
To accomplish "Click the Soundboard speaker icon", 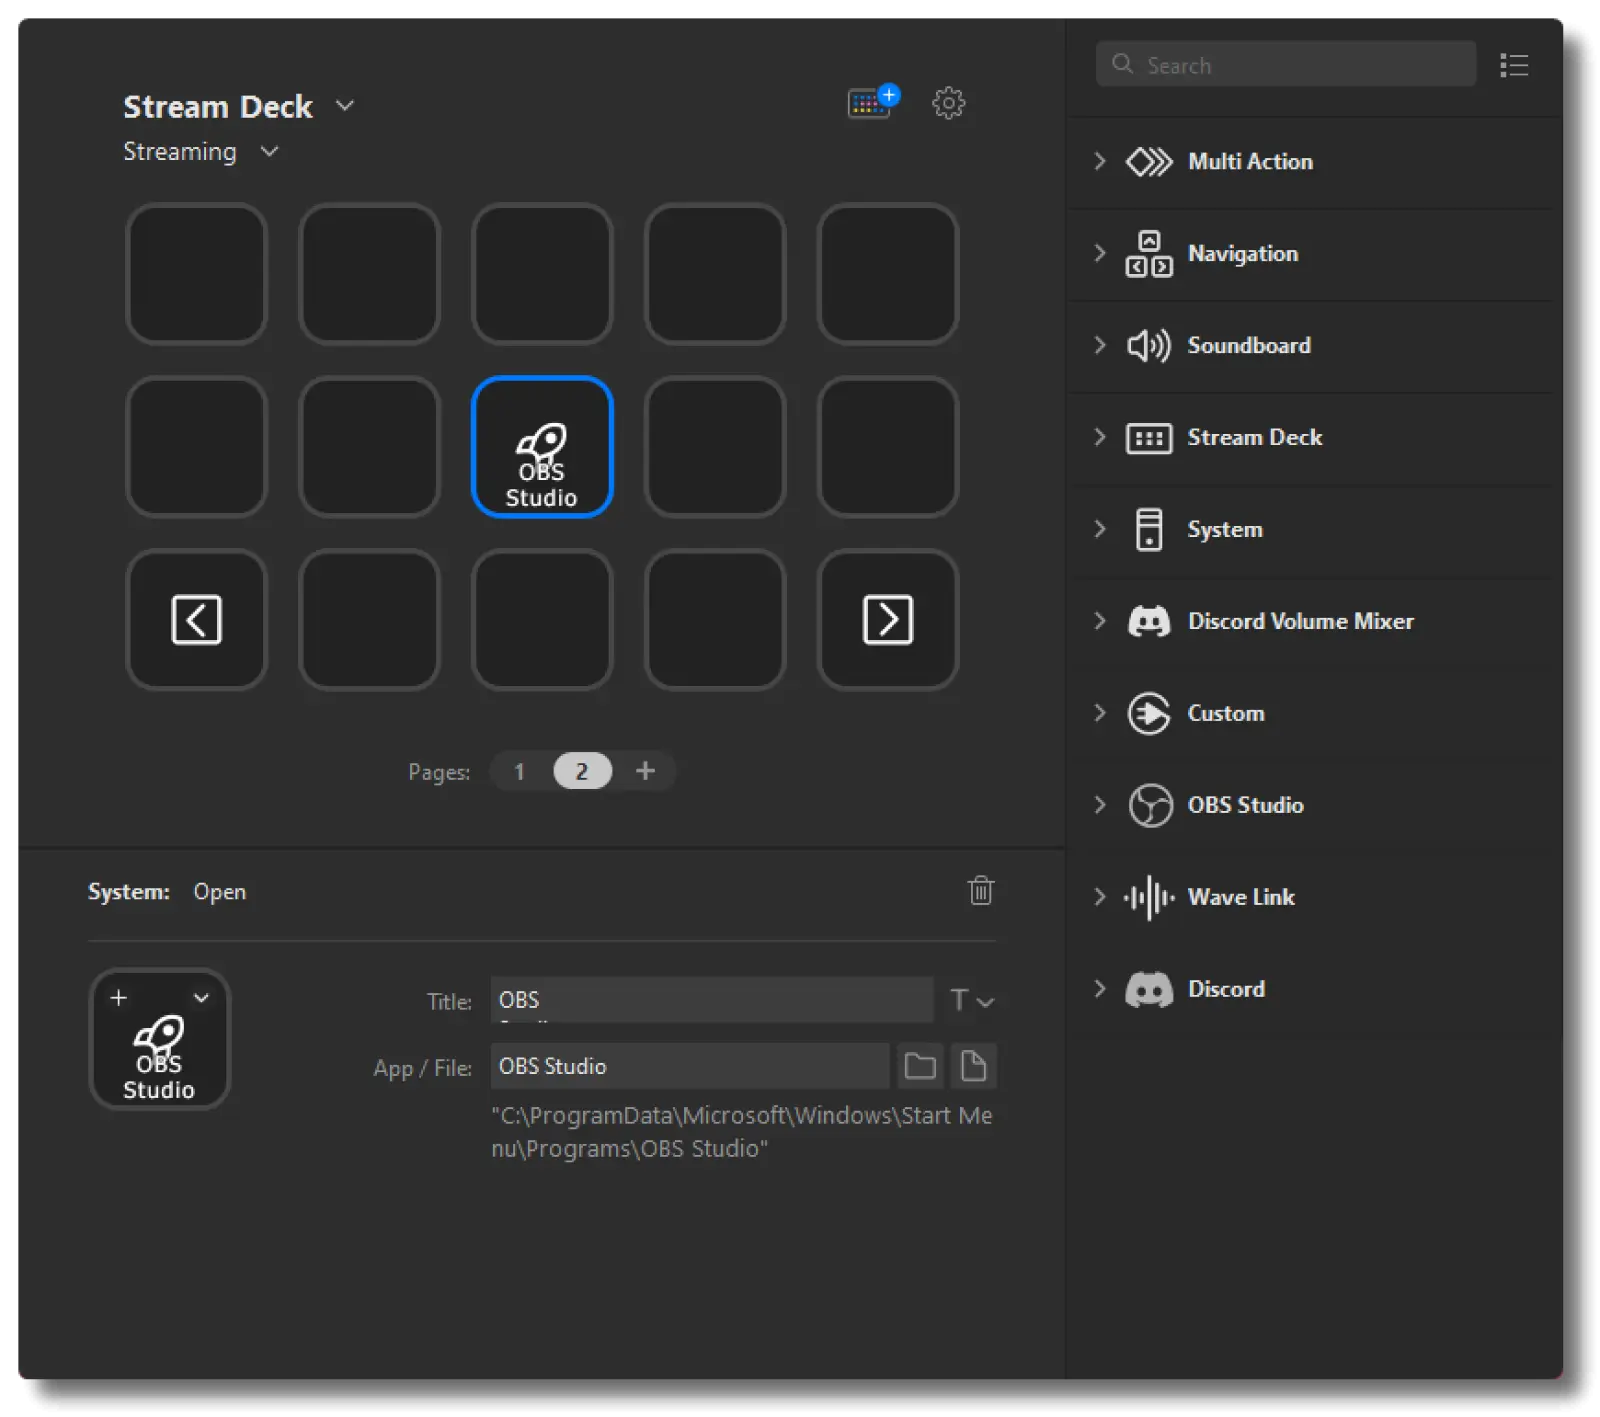I will (1148, 346).
